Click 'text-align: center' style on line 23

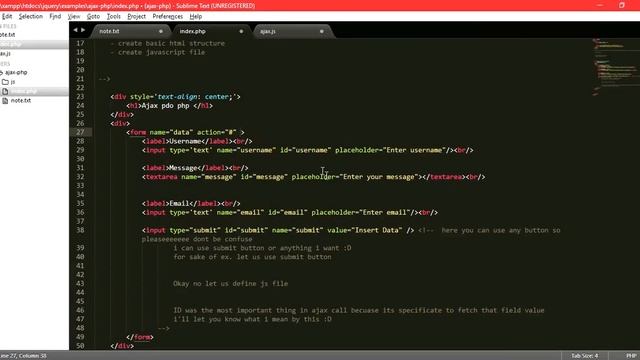click(x=193, y=97)
